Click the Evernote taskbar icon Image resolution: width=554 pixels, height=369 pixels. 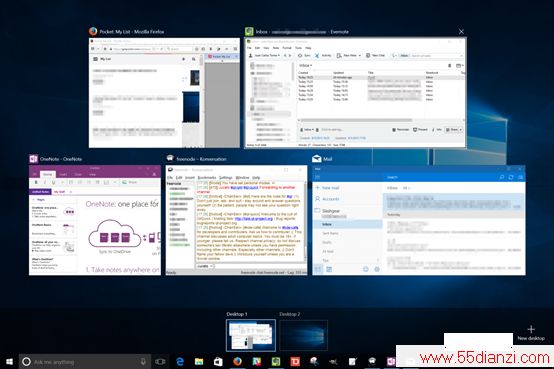276,361
